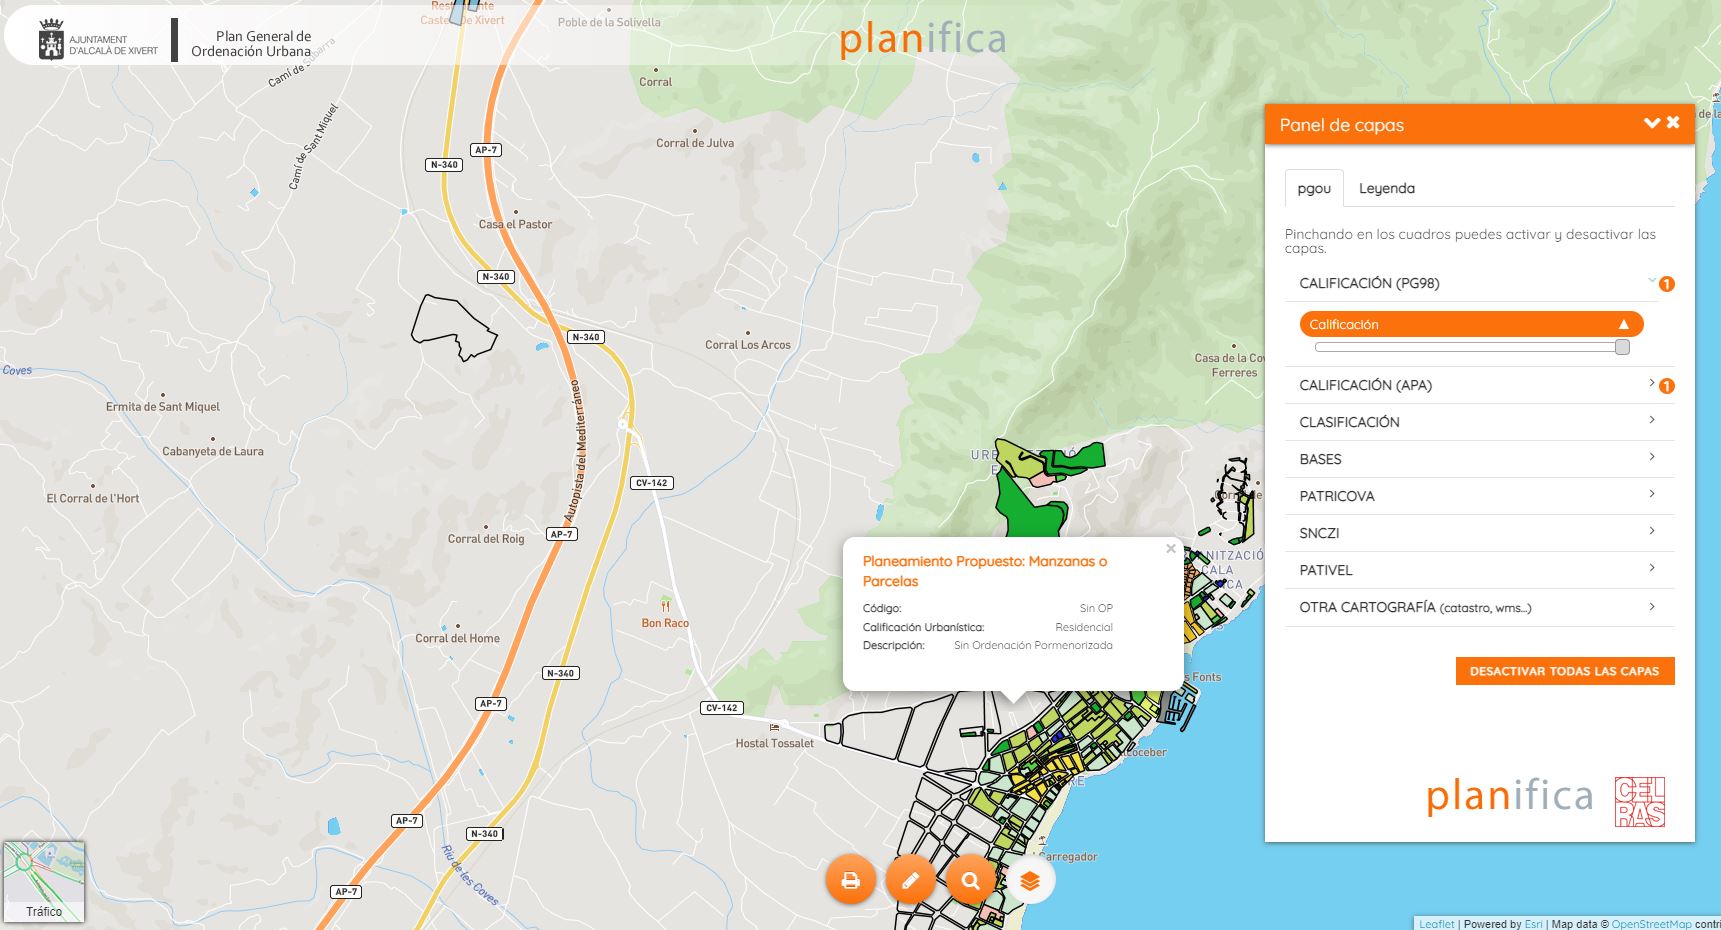This screenshot has height=930, width=1721.
Task: Click the "Corral de Julva" map label
Action: coord(695,143)
